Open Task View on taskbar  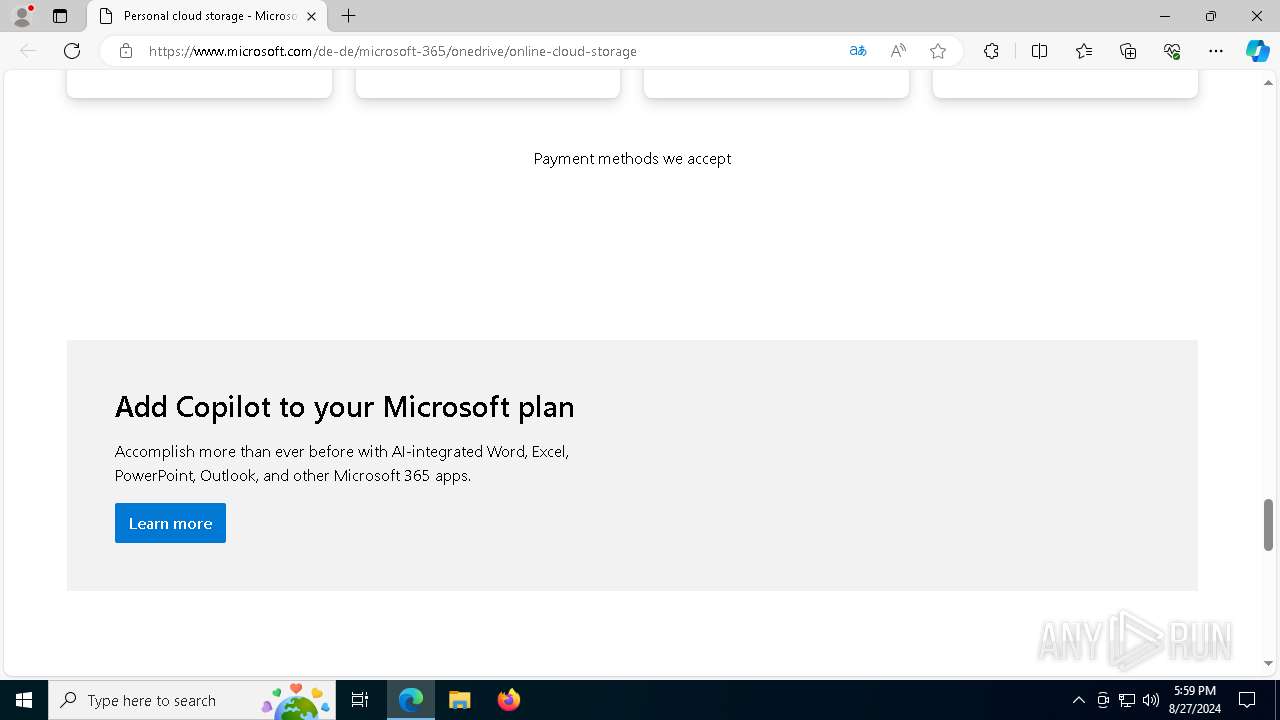(360, 700)
